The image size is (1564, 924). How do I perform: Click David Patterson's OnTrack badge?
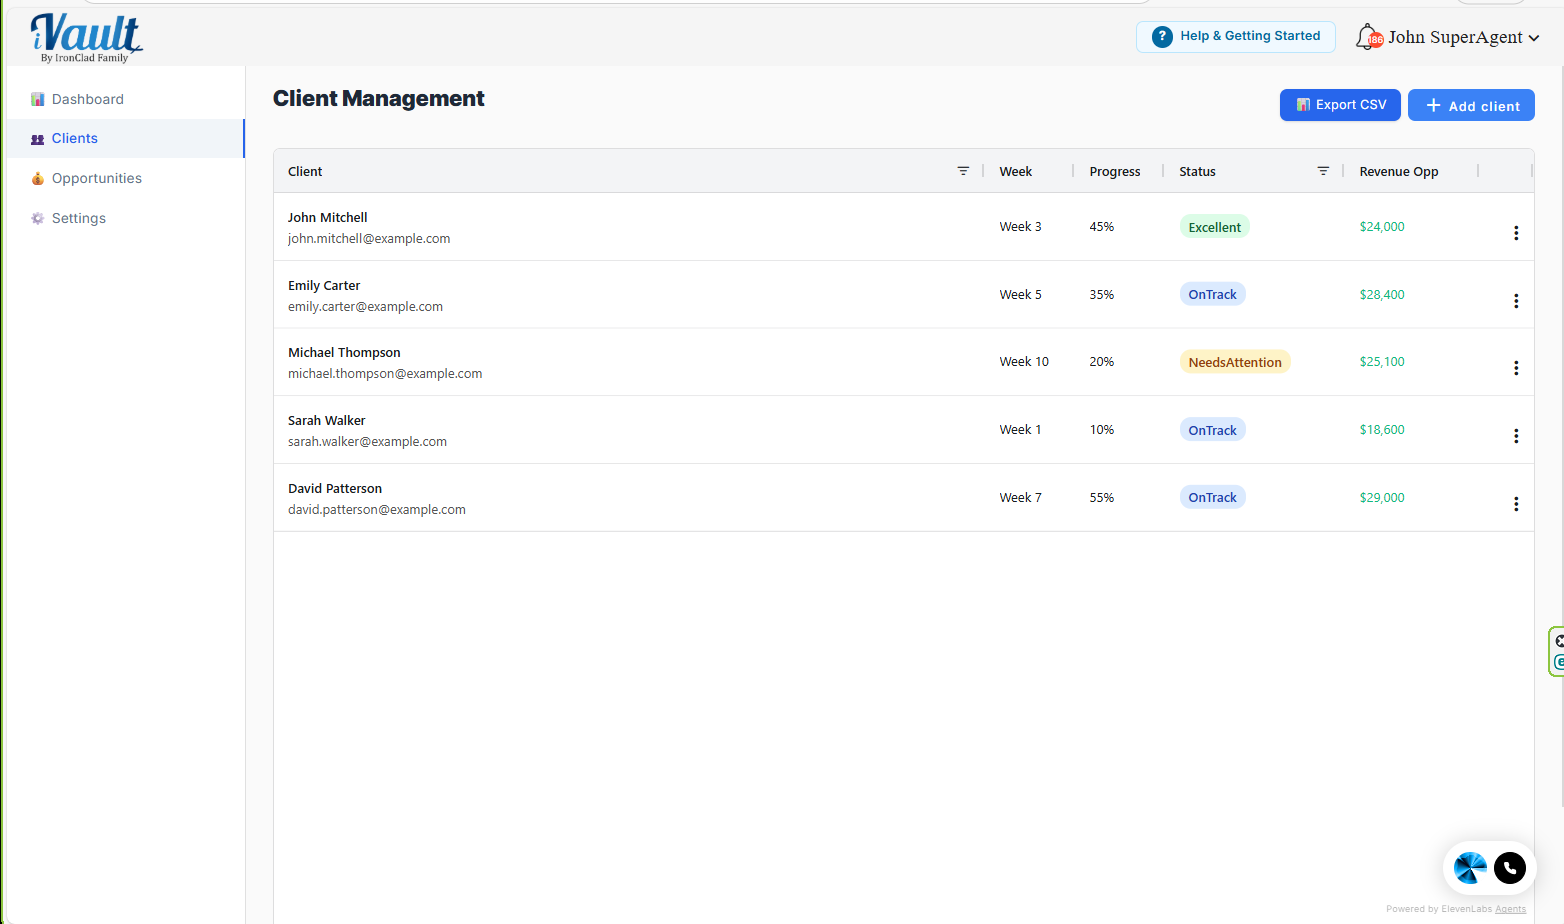(1212, 497)
